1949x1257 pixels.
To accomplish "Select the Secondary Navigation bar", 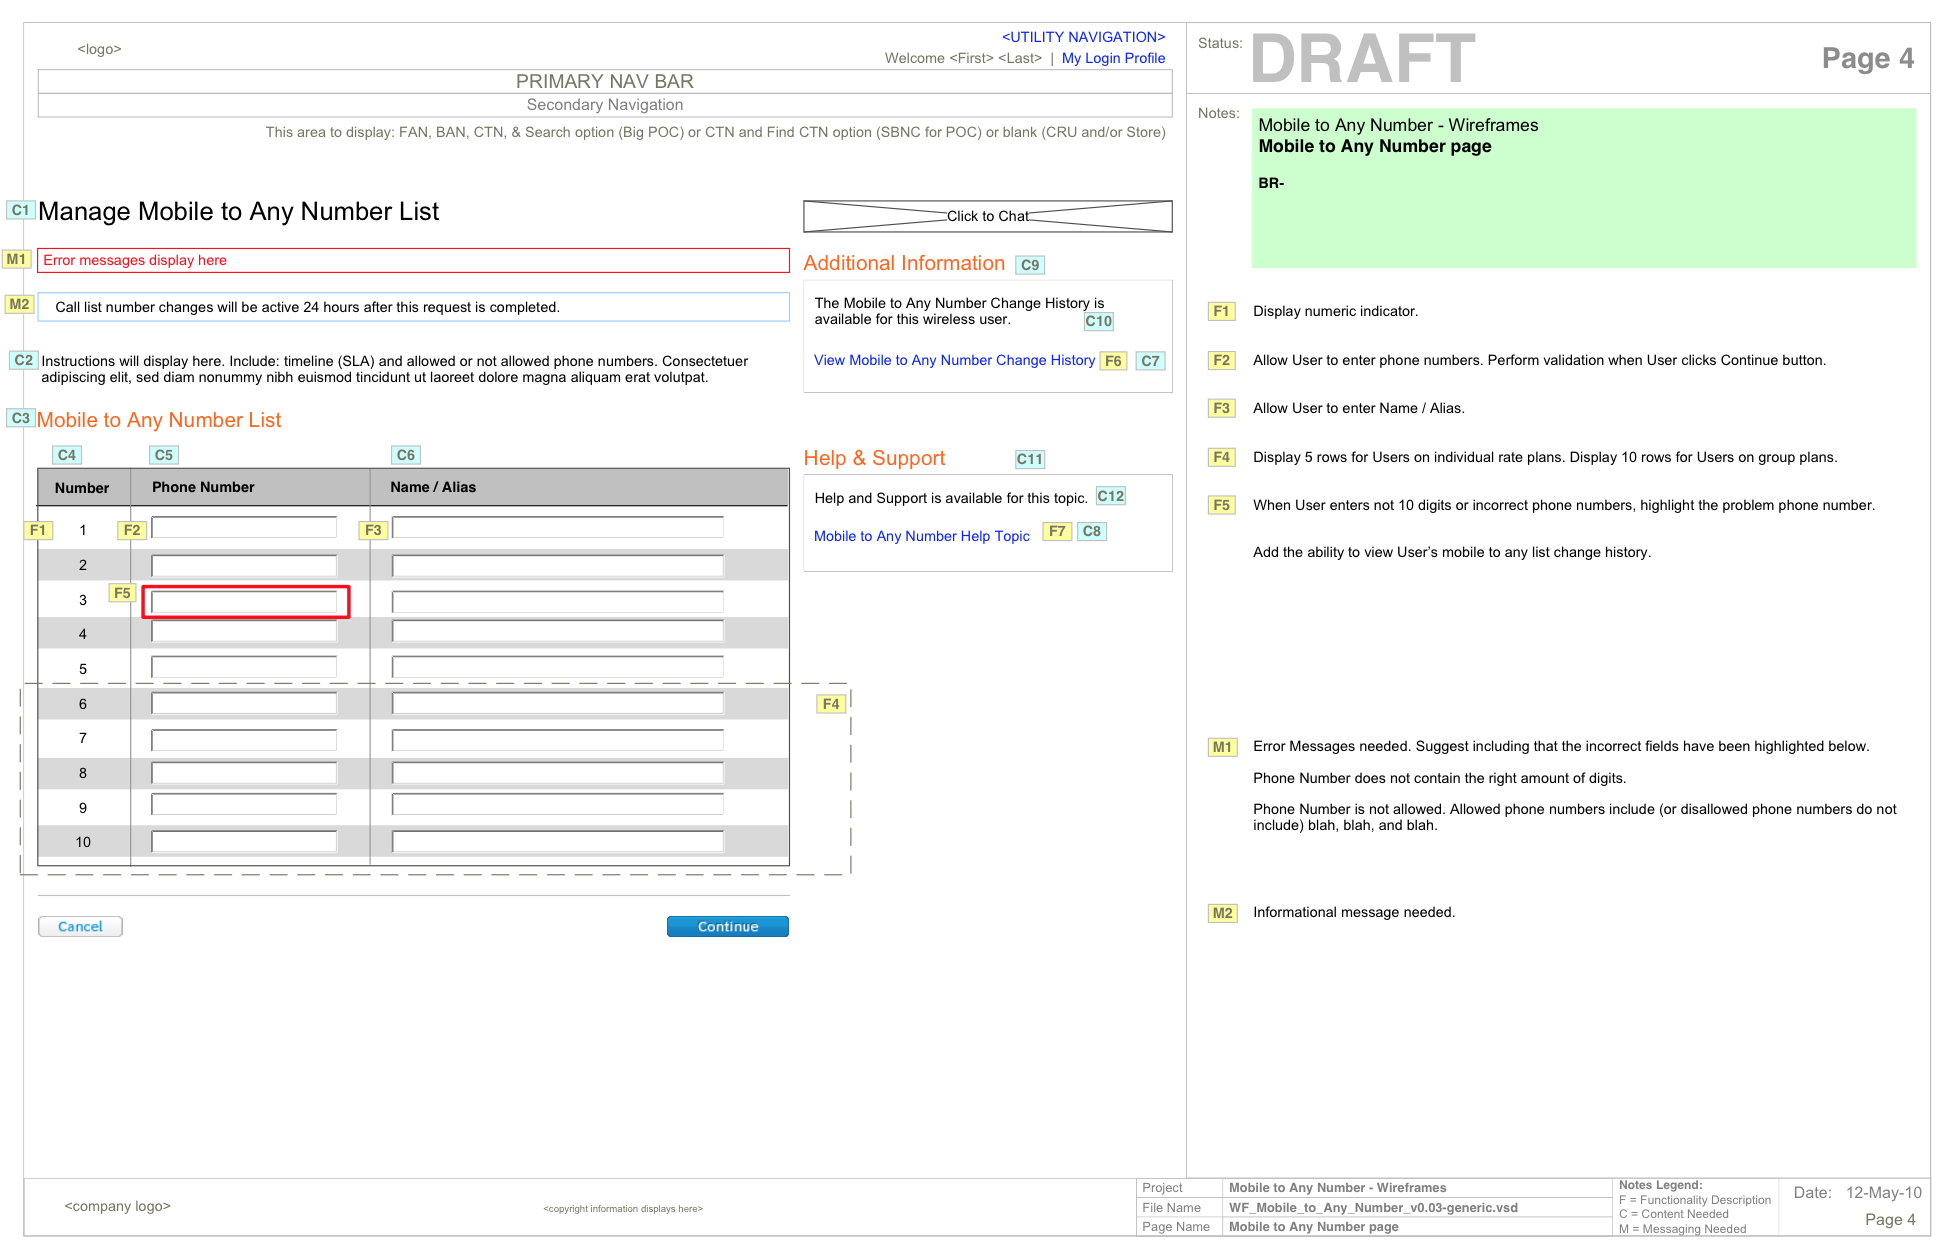I will pos(603,104).
